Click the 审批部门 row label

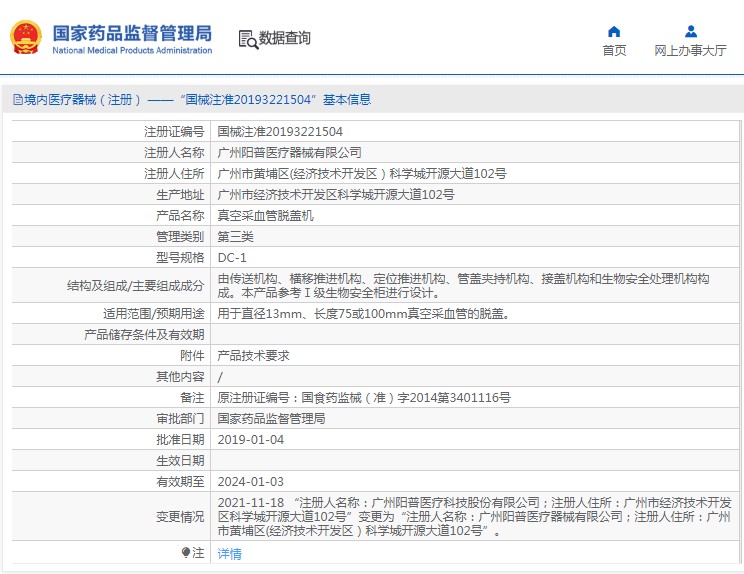(x=180, y=418)
